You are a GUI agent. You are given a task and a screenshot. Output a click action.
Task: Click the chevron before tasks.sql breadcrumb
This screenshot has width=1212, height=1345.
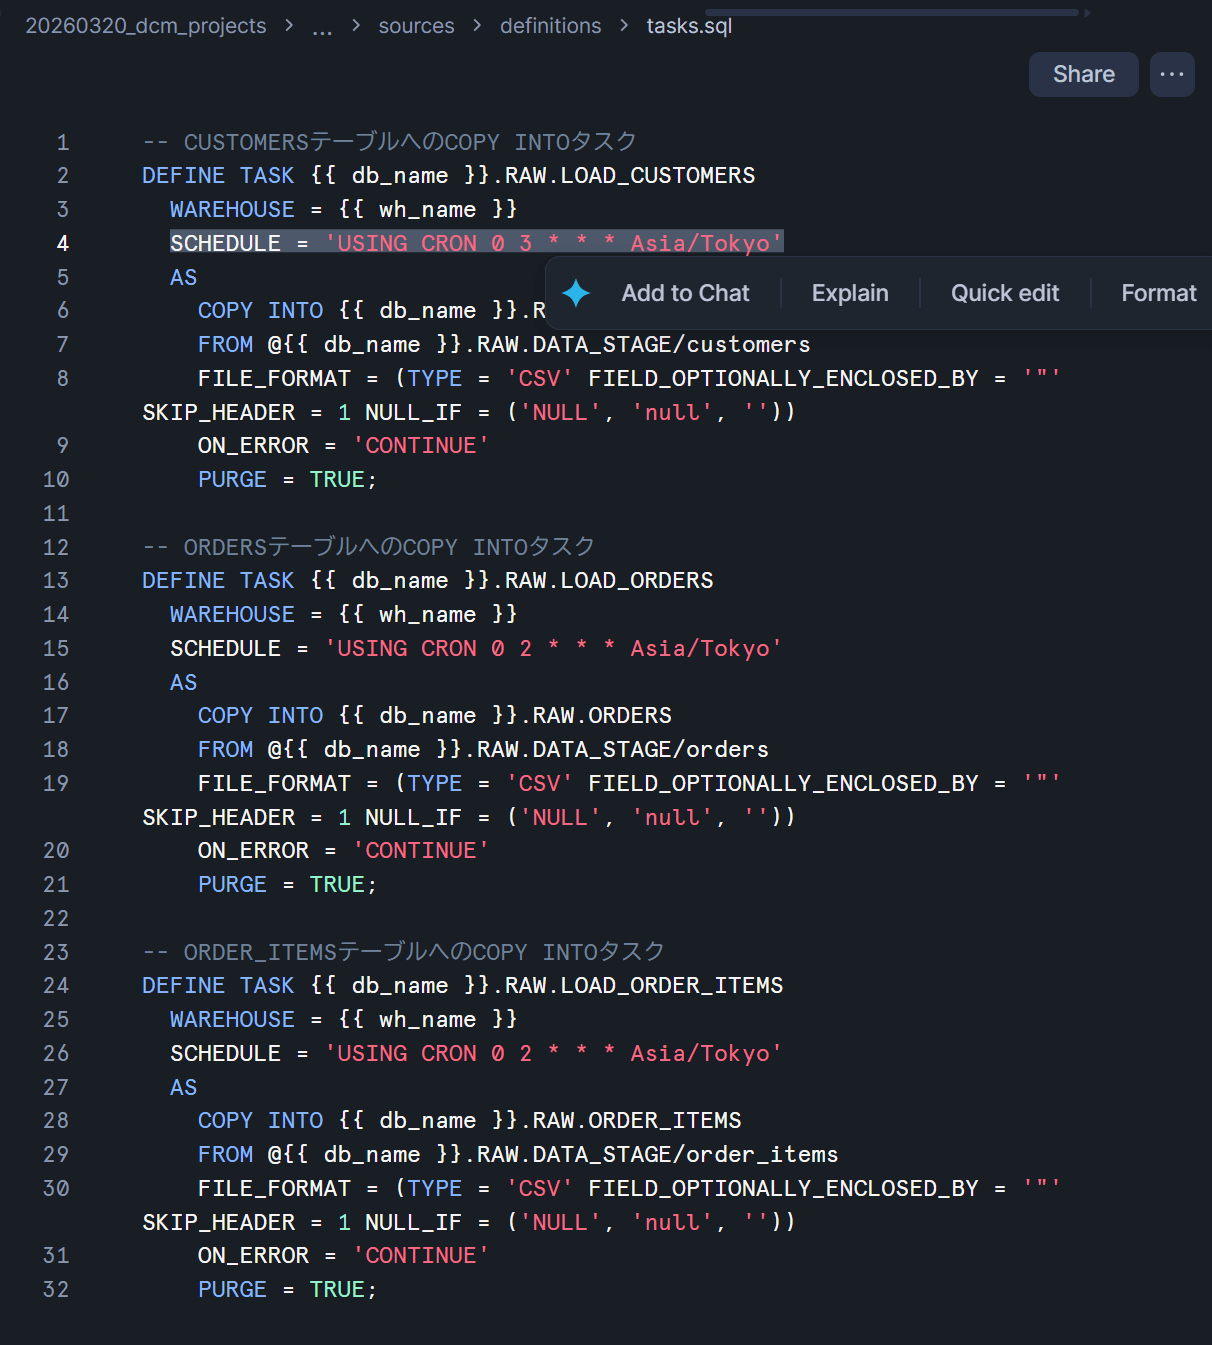coord(624,26)
